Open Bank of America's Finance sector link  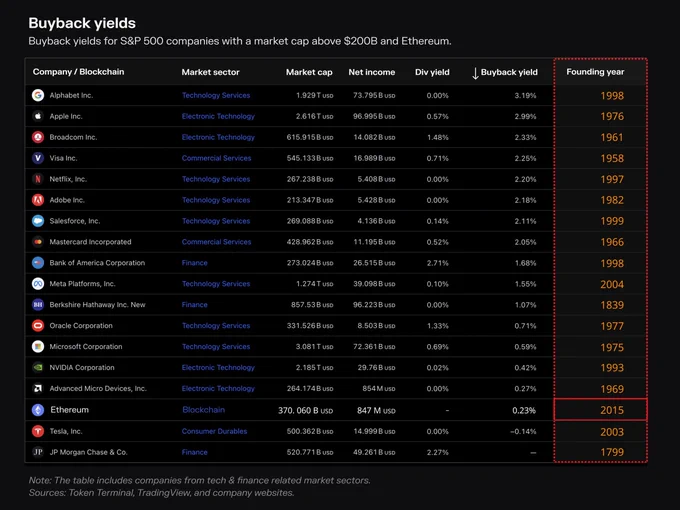[195, 263]
